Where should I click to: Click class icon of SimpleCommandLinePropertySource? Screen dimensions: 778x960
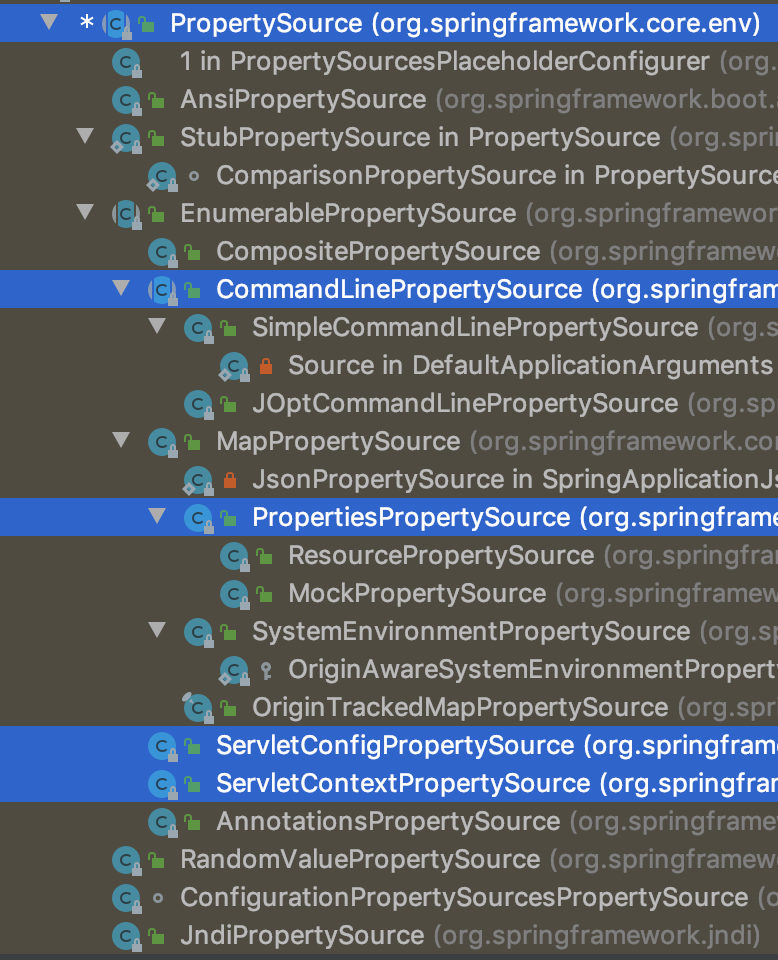199,328
